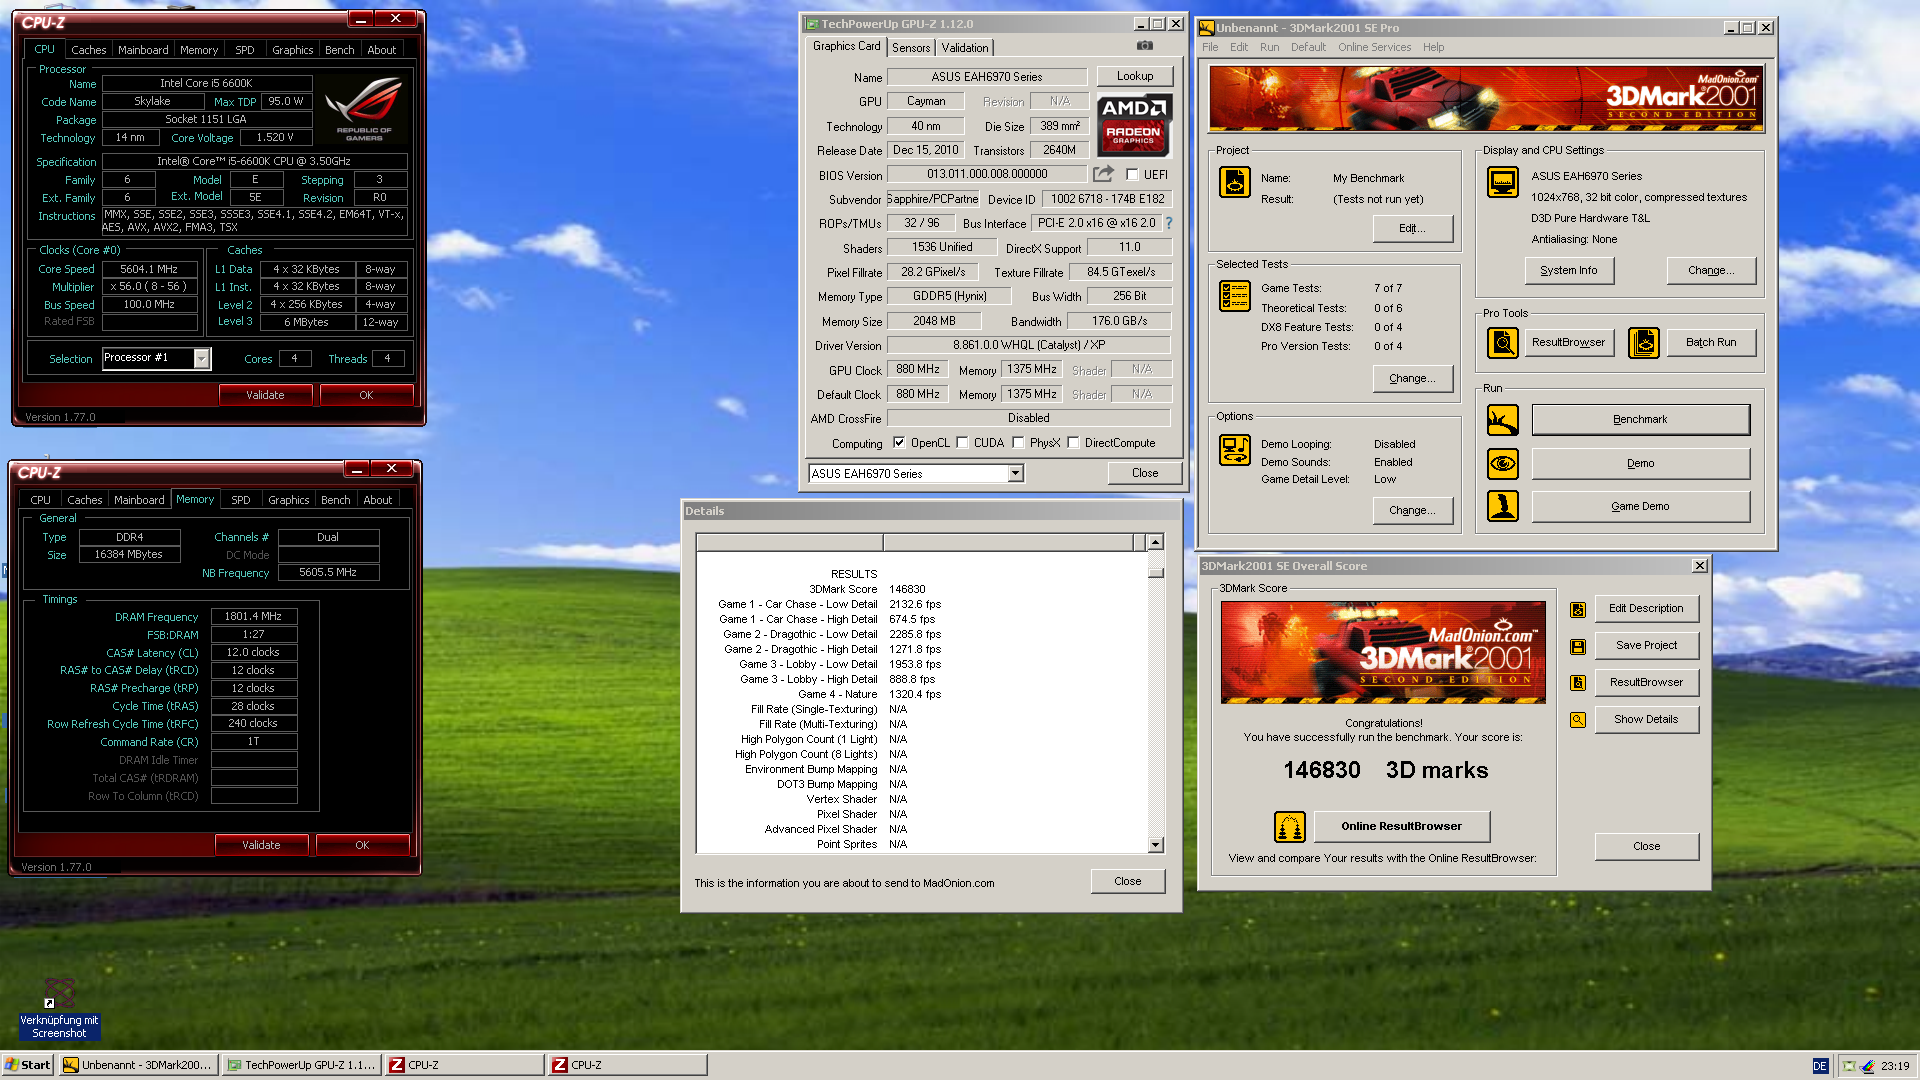Click the Start button on the taskbar
Screen dimensions: 1920x1080
27,1065
